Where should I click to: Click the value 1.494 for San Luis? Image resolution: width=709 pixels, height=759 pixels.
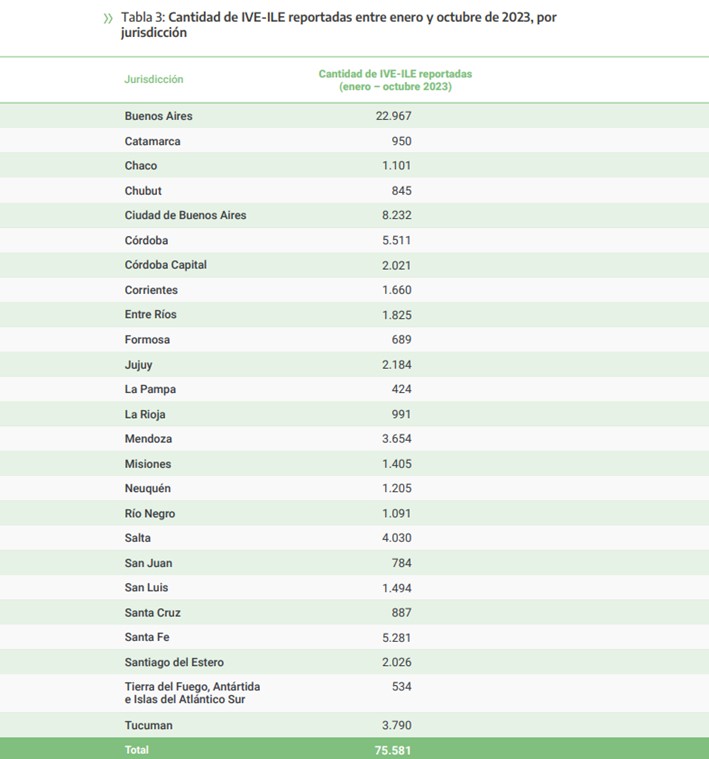pyautogui.click(x=396, y=589)
